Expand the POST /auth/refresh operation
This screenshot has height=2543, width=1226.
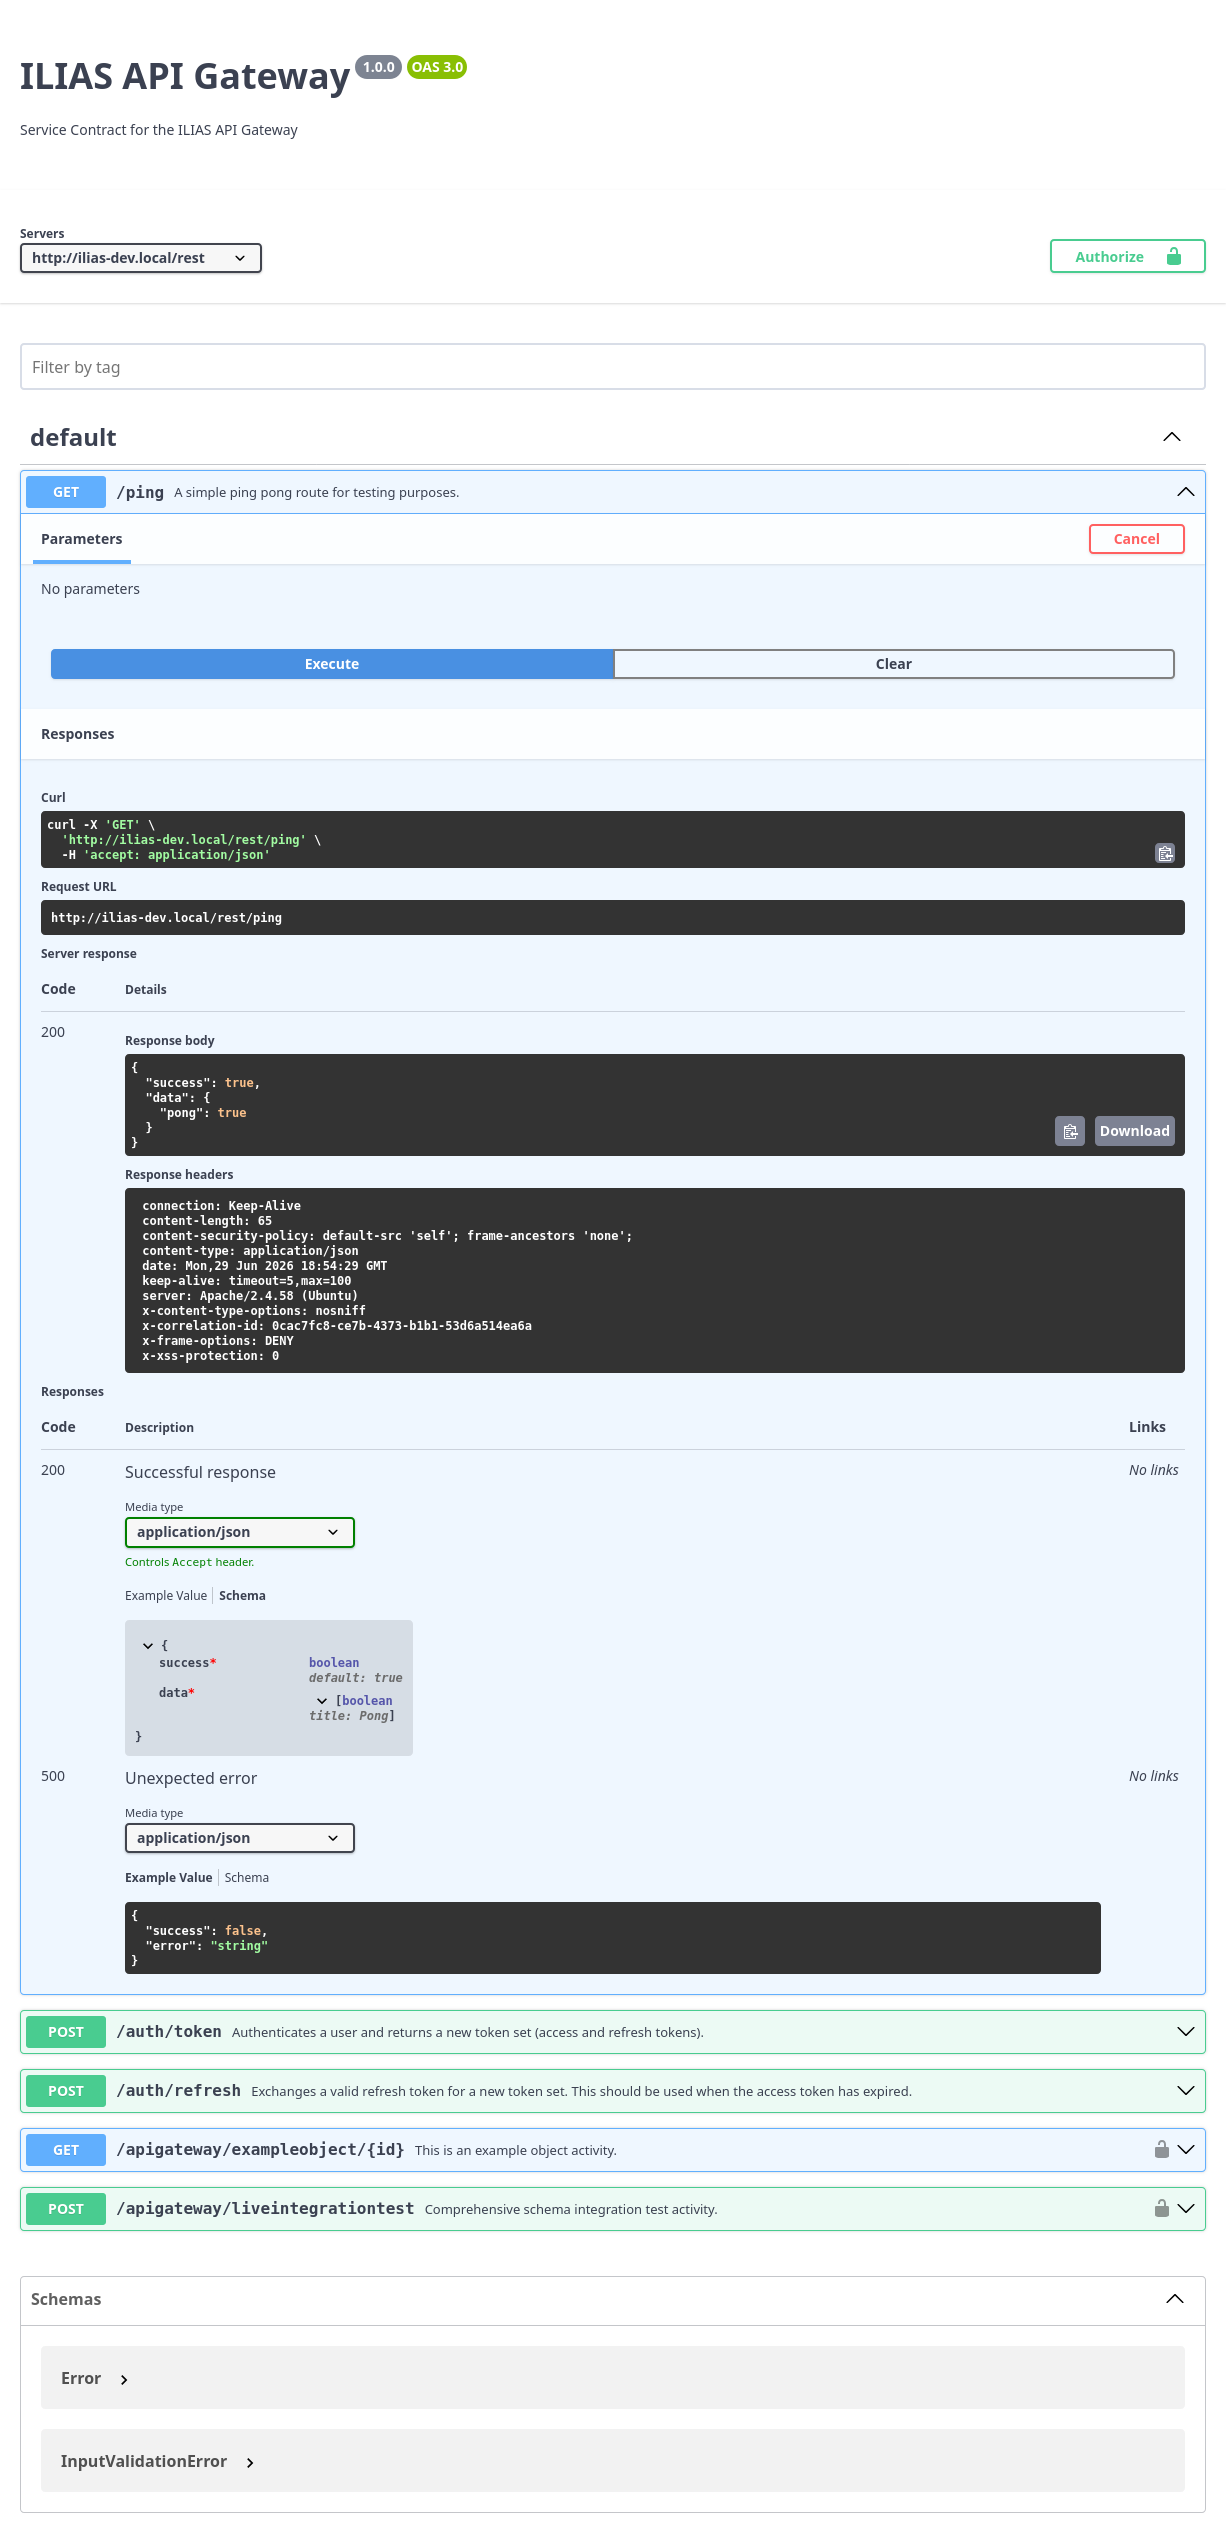[1186, 2090]
